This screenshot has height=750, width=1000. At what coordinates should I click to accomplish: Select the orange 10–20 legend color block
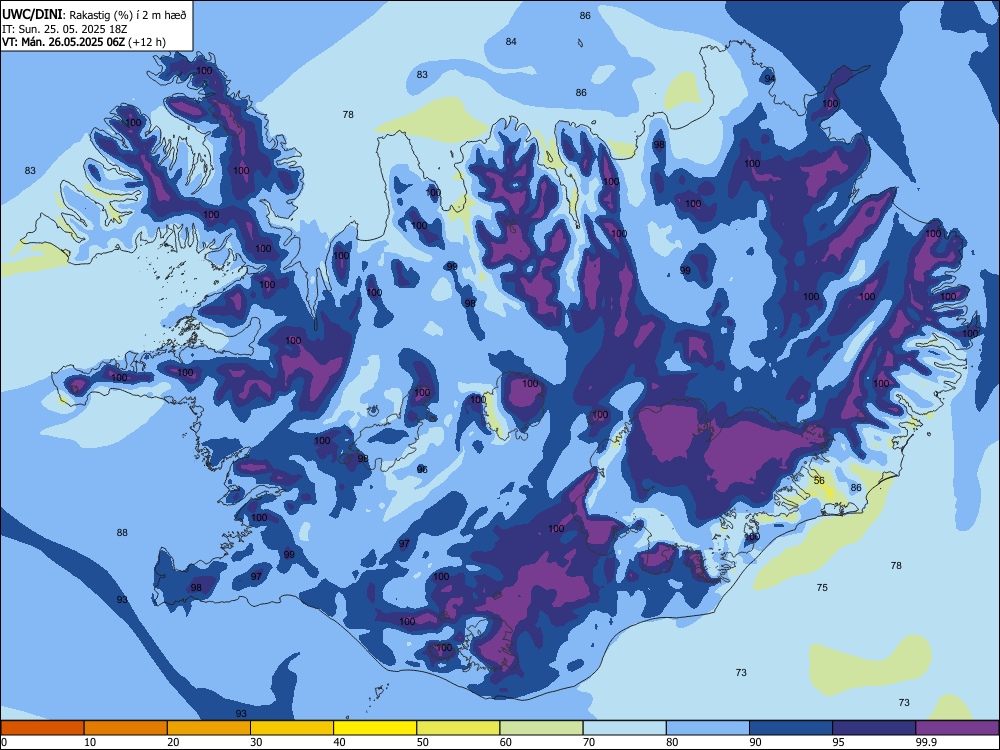coord(126,728)
